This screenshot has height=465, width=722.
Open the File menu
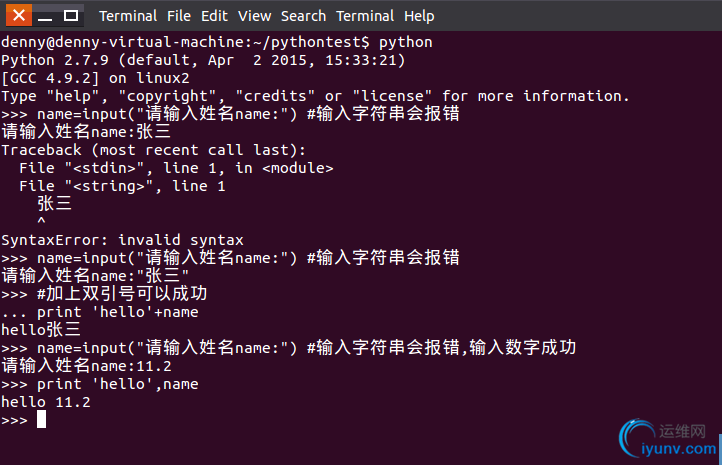(x=179, y=16)
